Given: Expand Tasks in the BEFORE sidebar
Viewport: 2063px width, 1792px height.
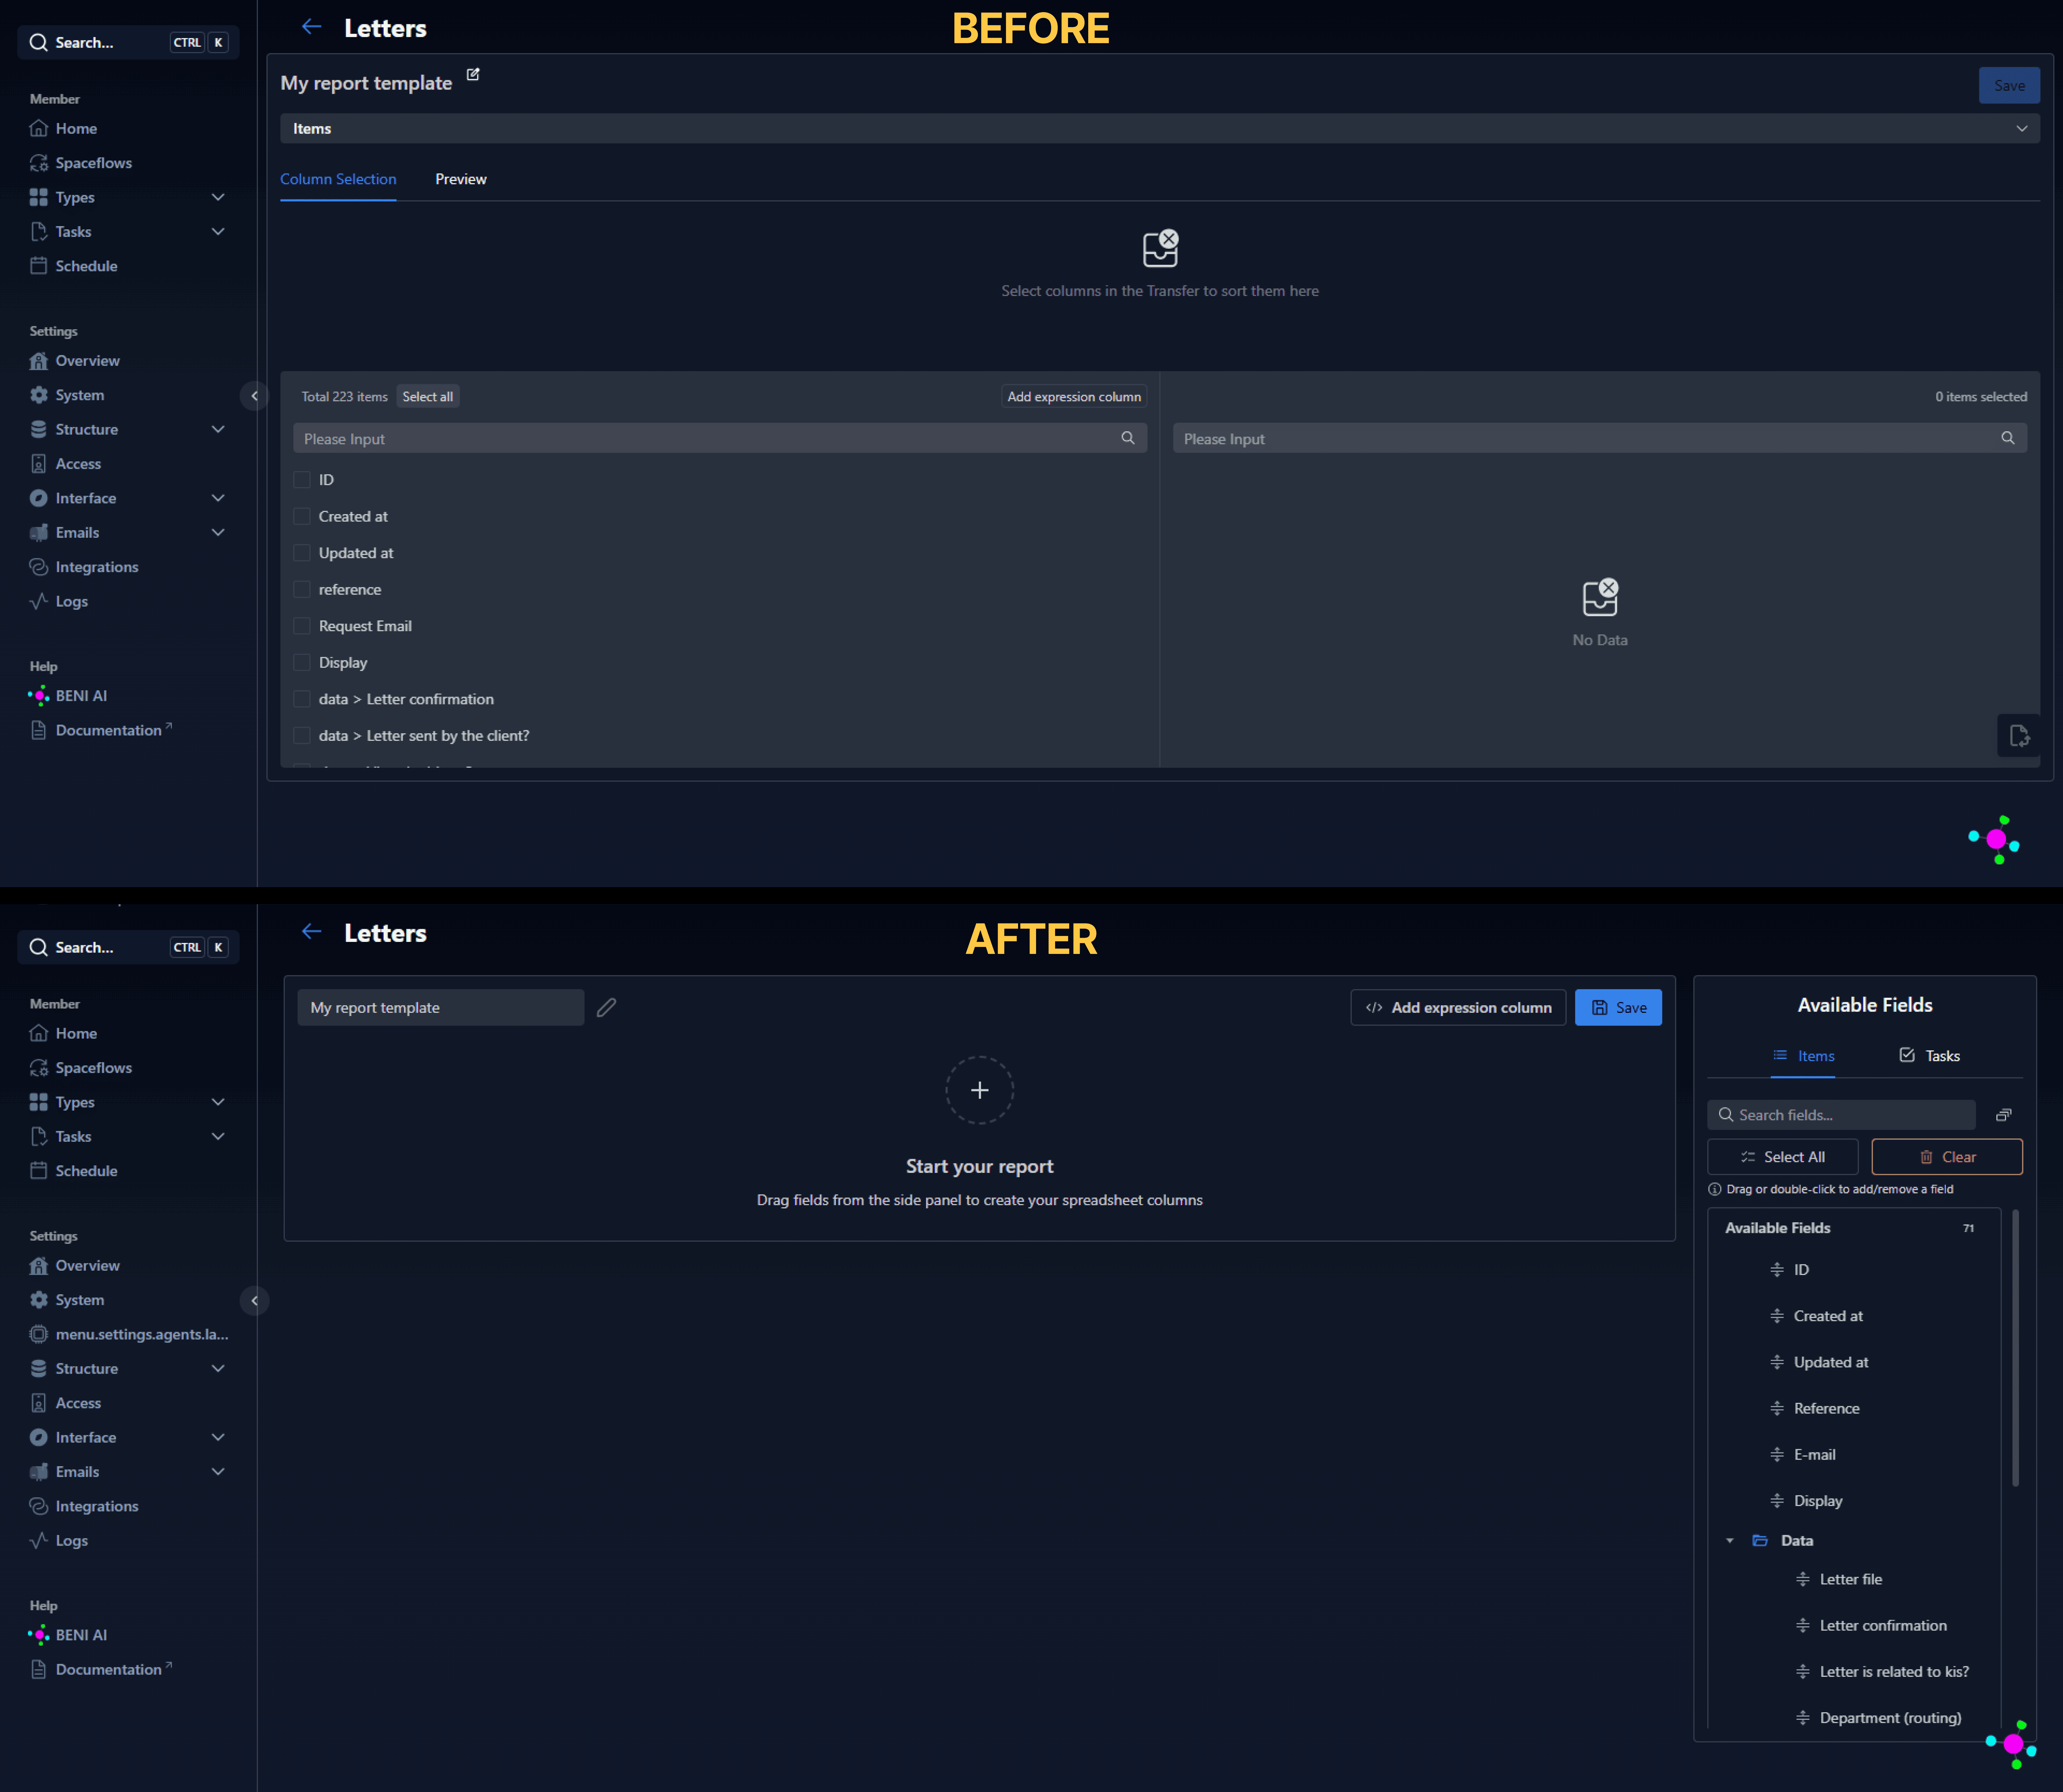Looking at the screenshot, I should coord(218,232).
